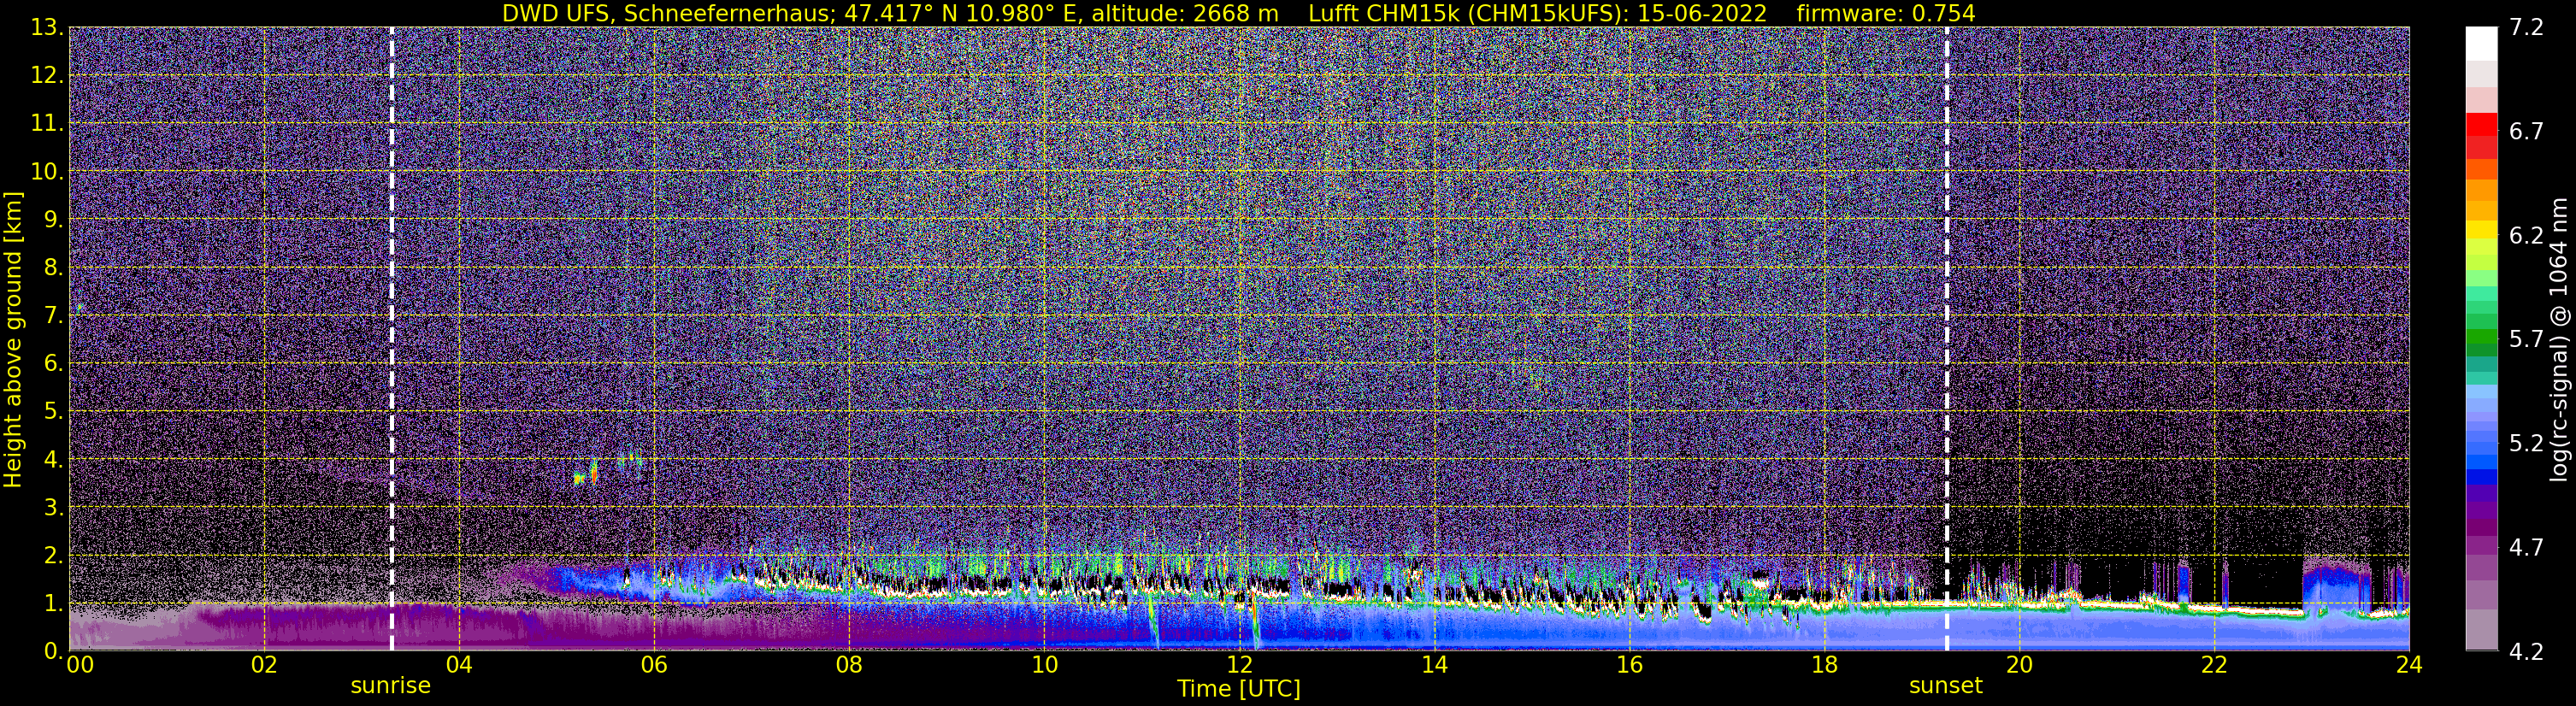This screenshot has height=706, width=2576.
Task: Click the y-axis tick label '9.'
Action: pyautogui.click(x=53, y=220)
